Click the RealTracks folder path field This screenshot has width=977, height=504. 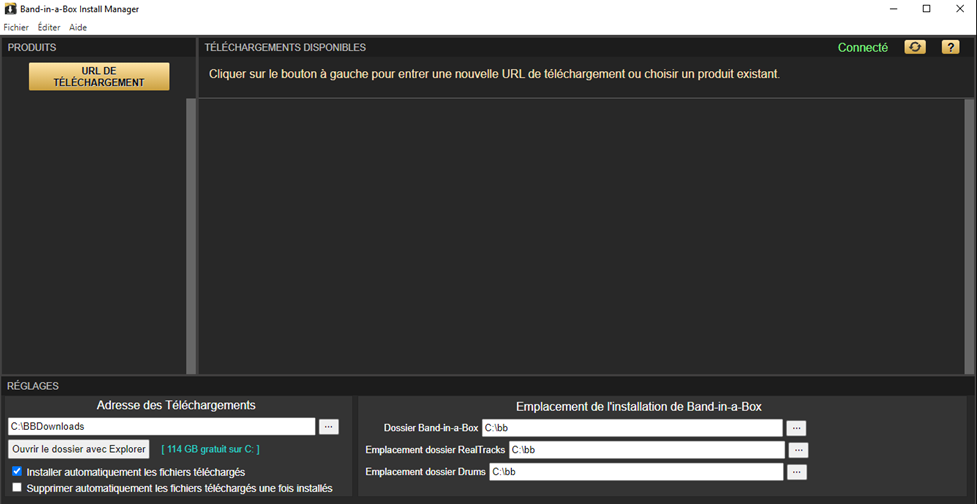(647, 450)
